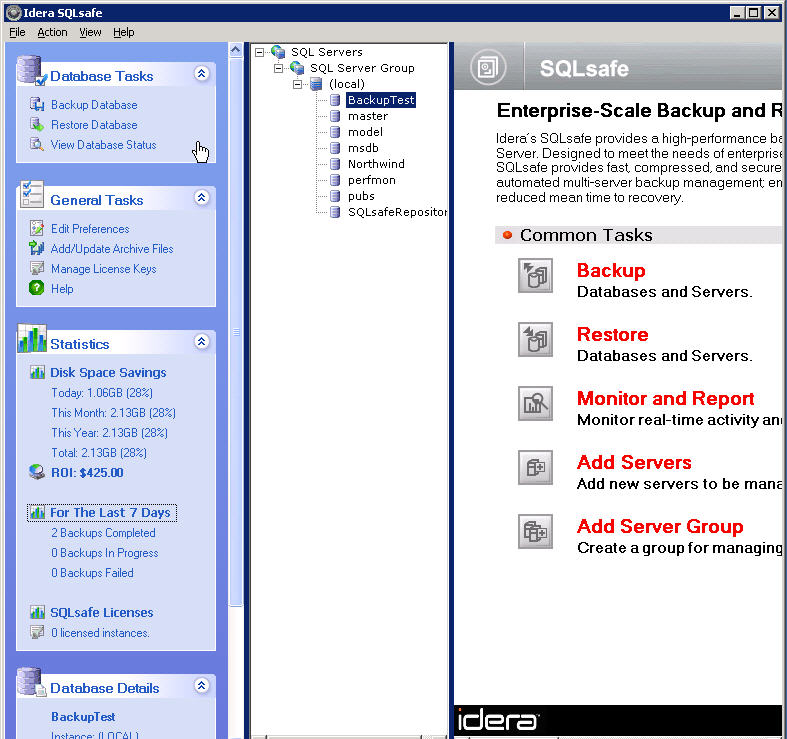Click the BackupTest database icon in tree
This screenshot has height=739, width=787.
[x=335, y=100]
